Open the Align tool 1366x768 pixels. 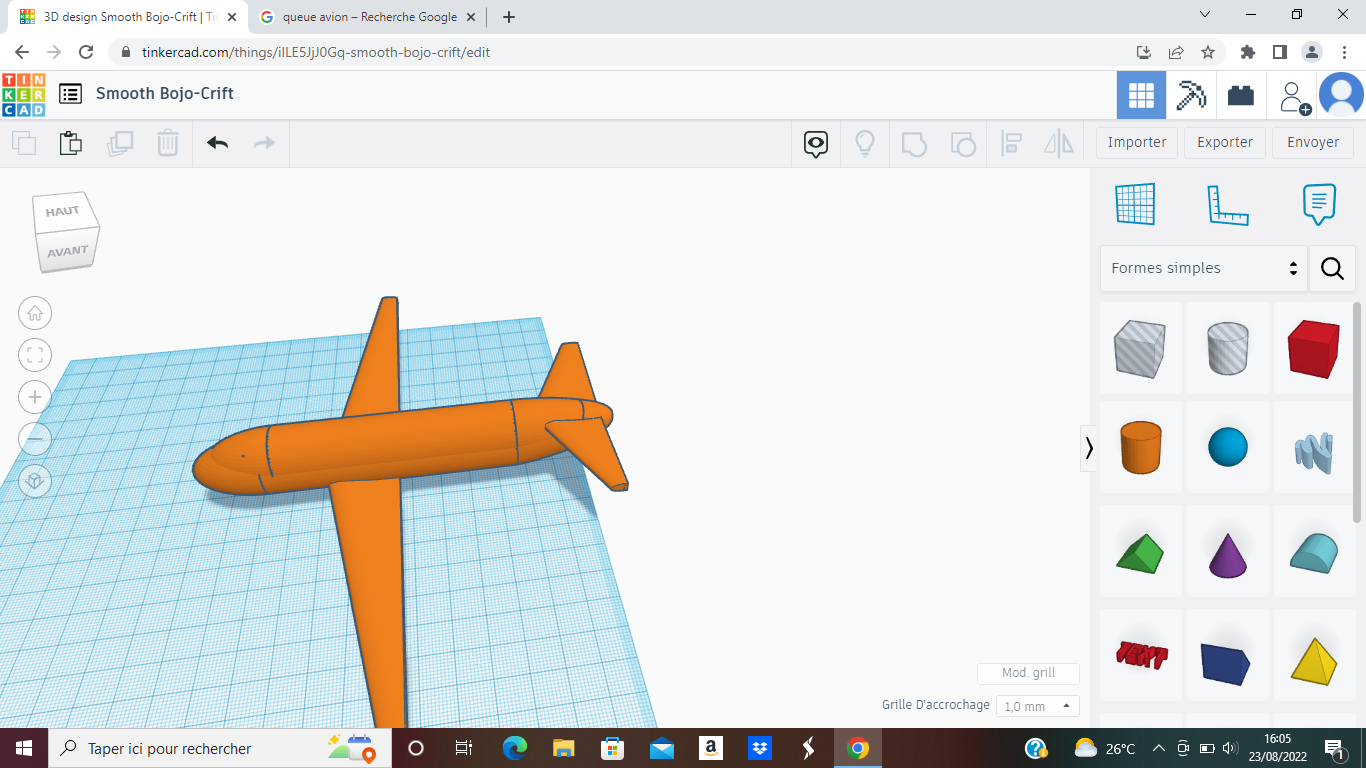[x=1011, y=143]
